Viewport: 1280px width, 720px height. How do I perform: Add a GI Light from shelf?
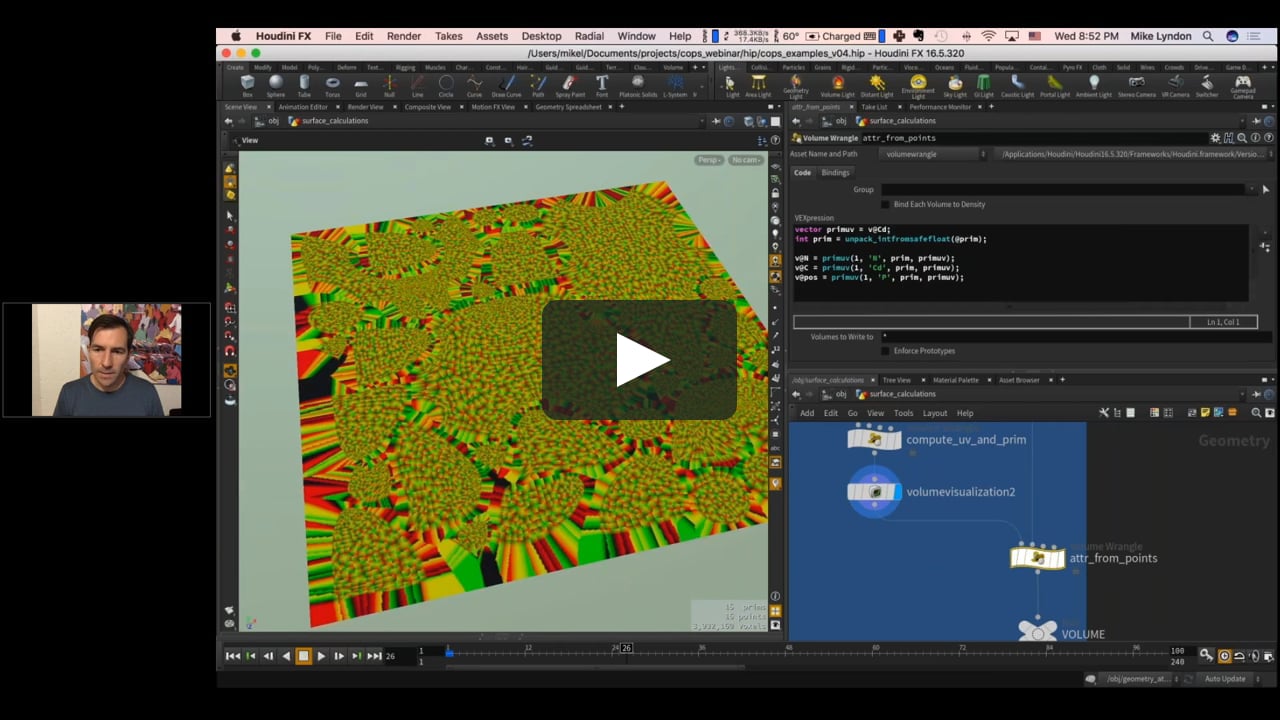tap(984, 86)
